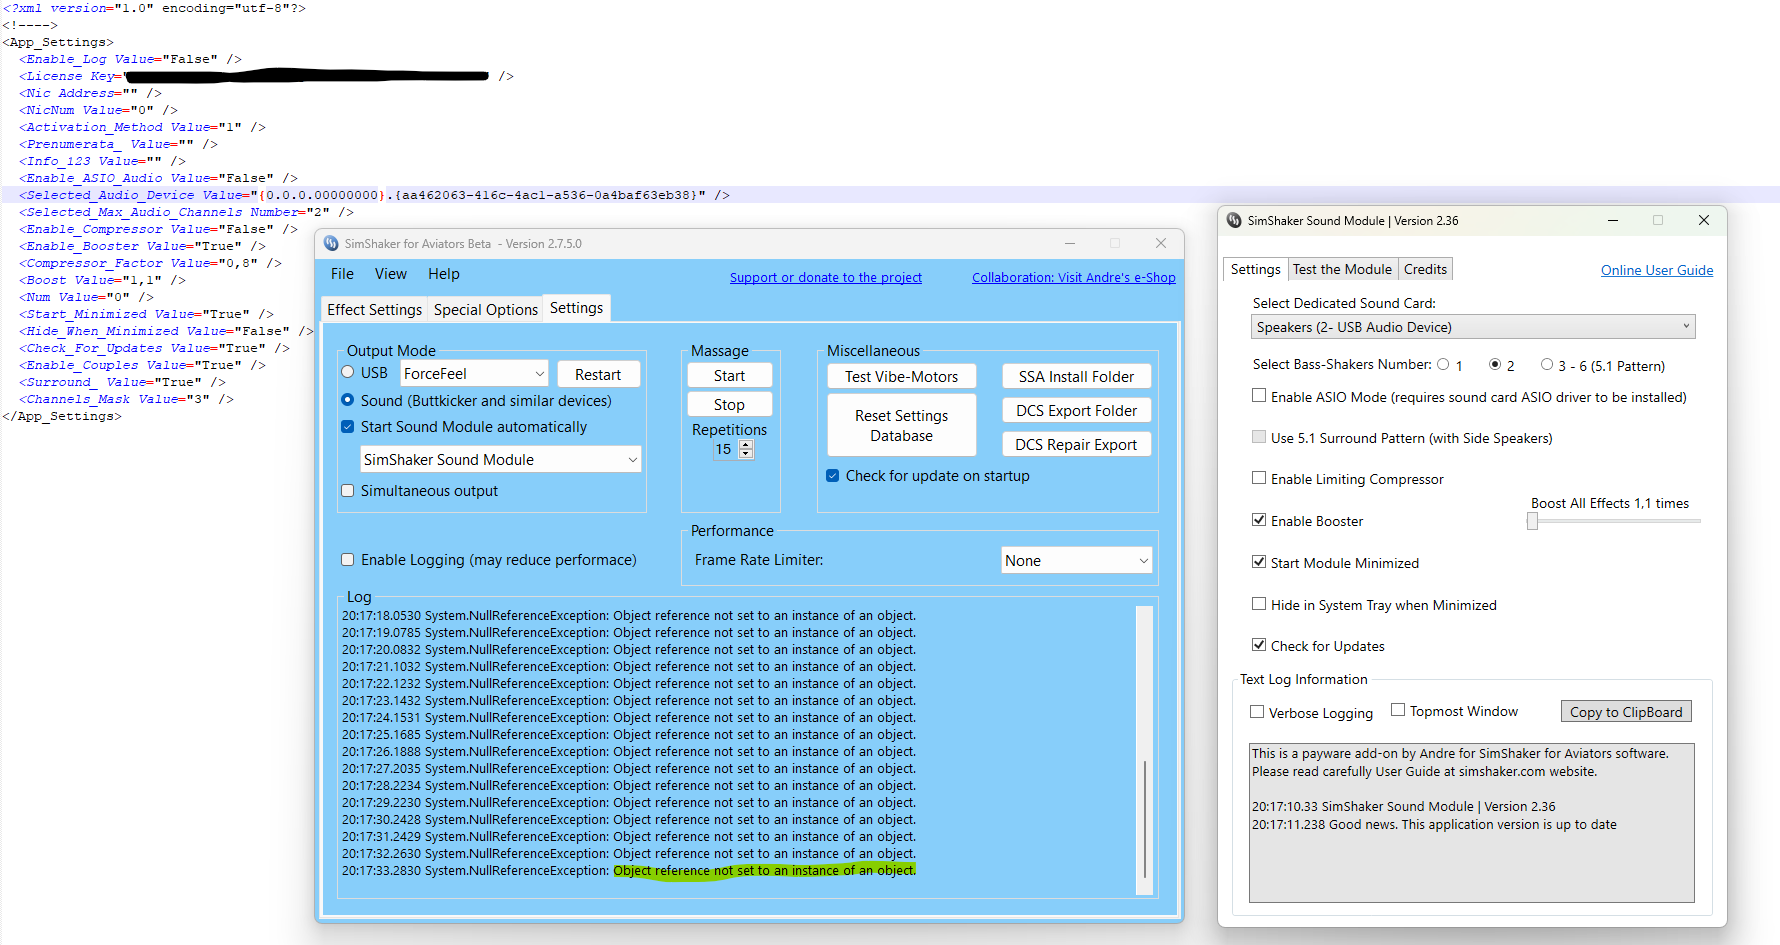Screen dimensions: 1780x945
Task: Click the Repetitions number field
Action: coord(725,450)
